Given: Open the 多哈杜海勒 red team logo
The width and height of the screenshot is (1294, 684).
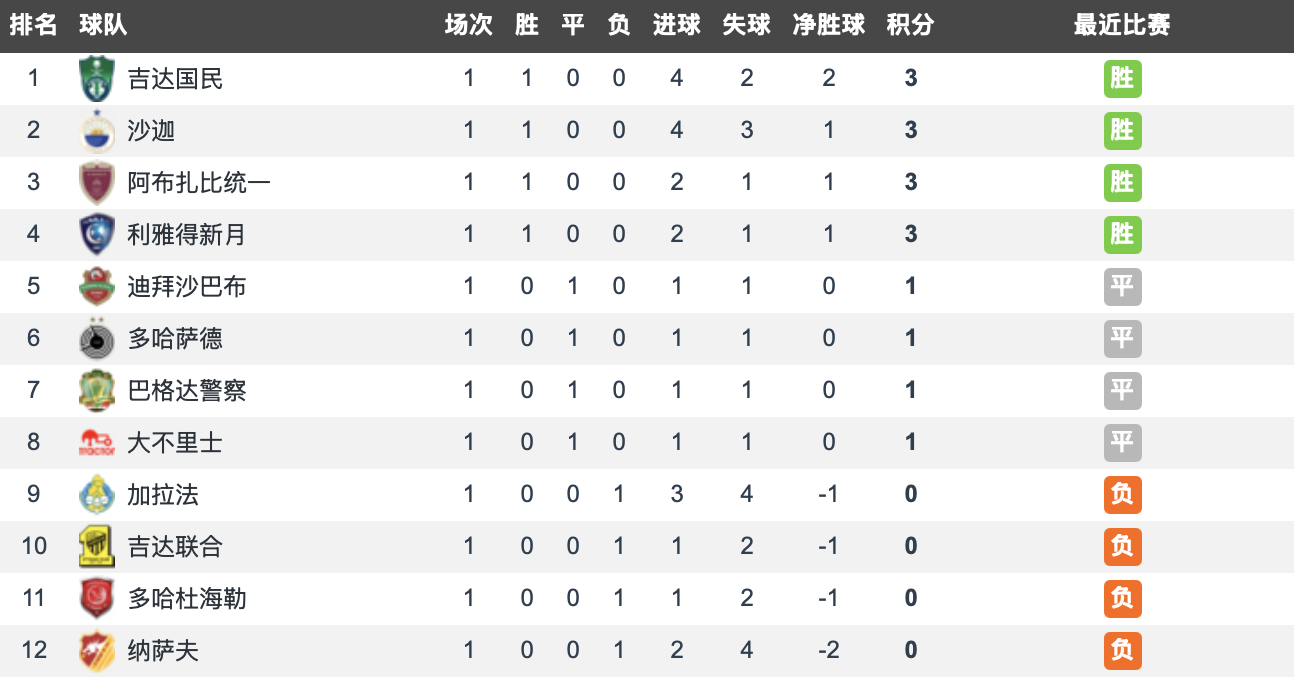Looking at the screenshot, I should [x=97, y=599].
